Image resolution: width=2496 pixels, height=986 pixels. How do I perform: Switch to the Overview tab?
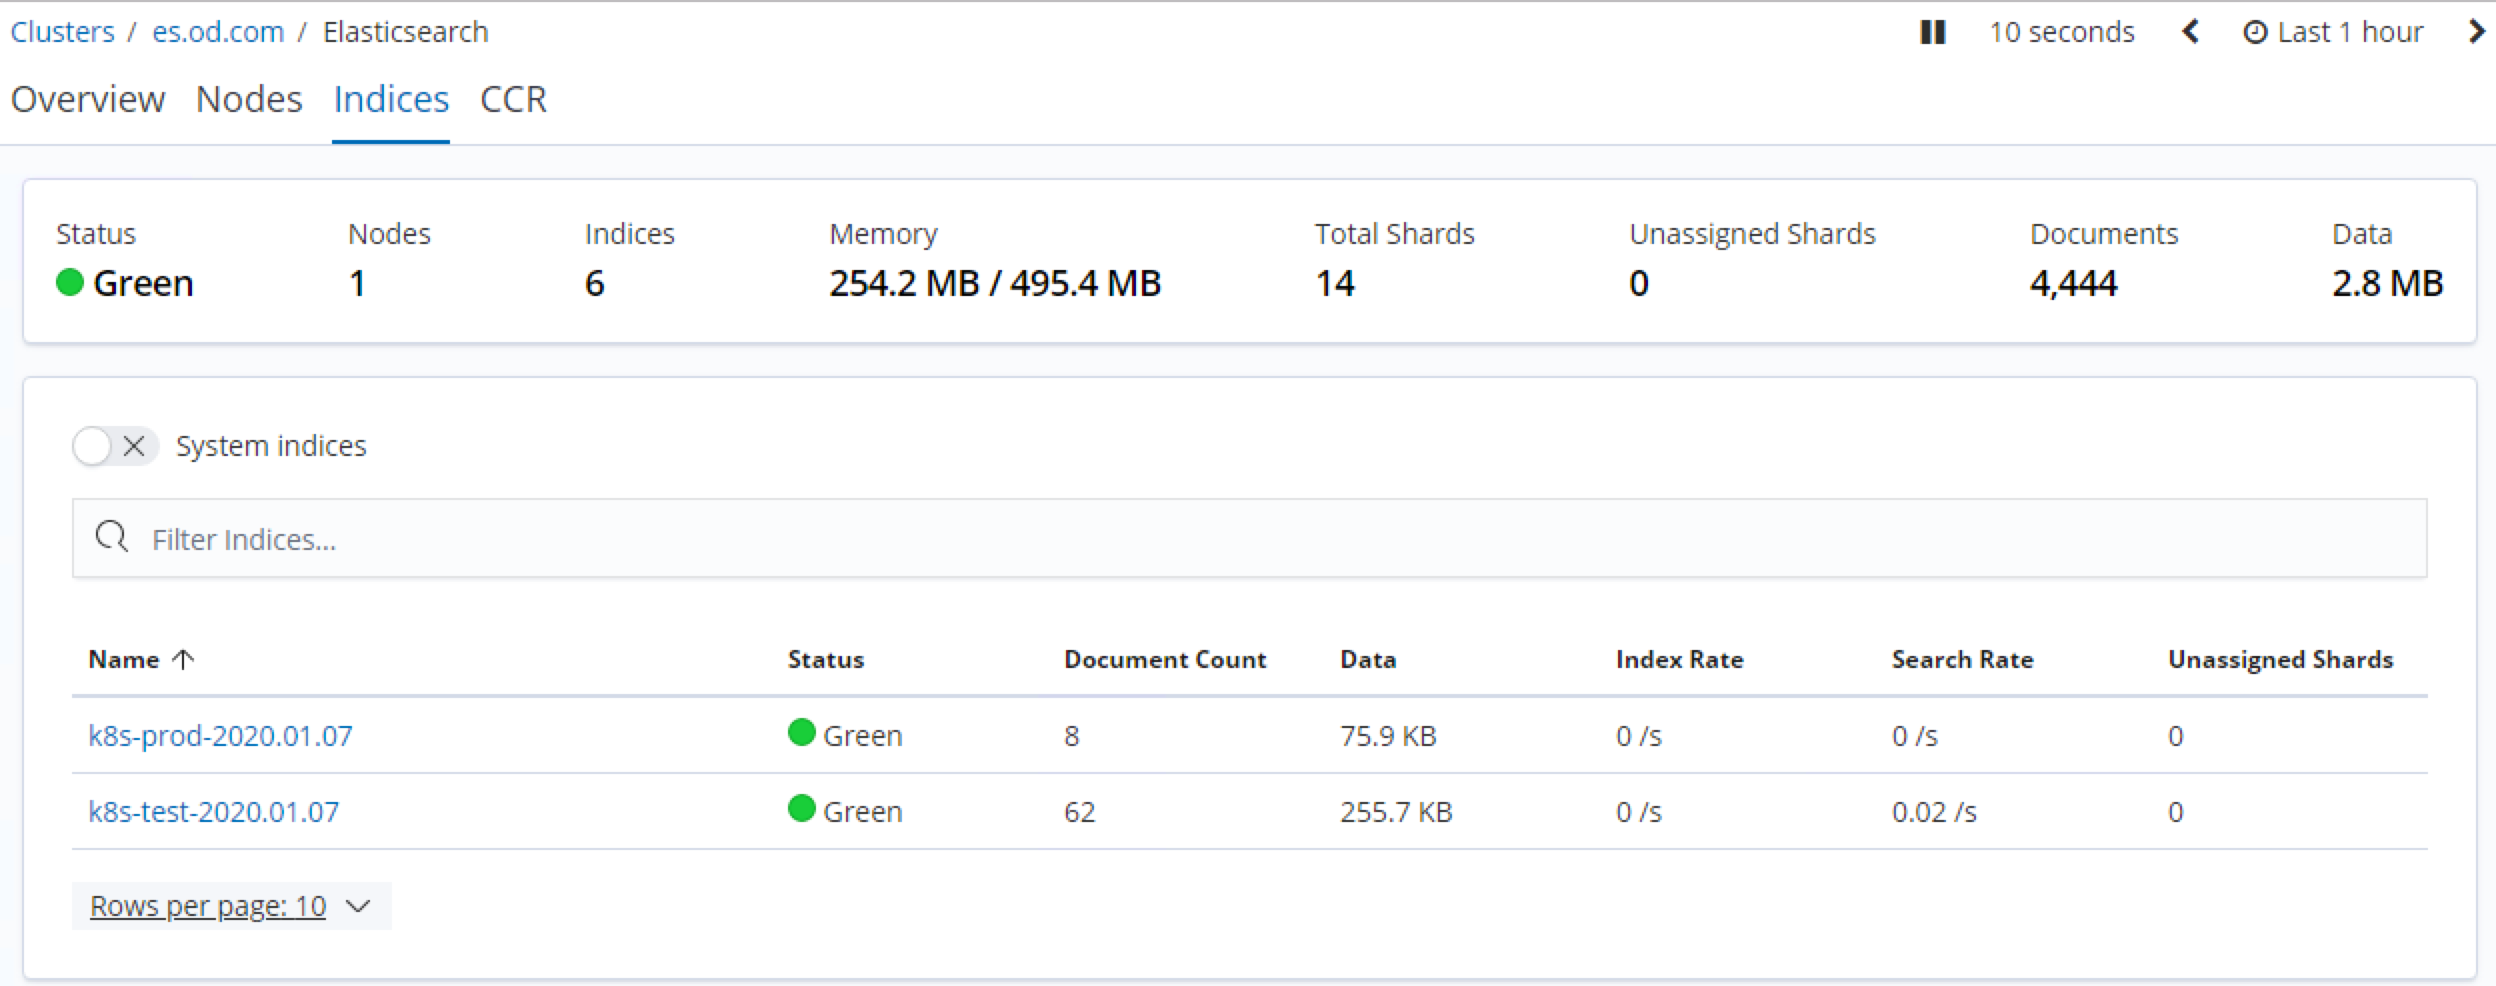(x=88, y=99)
